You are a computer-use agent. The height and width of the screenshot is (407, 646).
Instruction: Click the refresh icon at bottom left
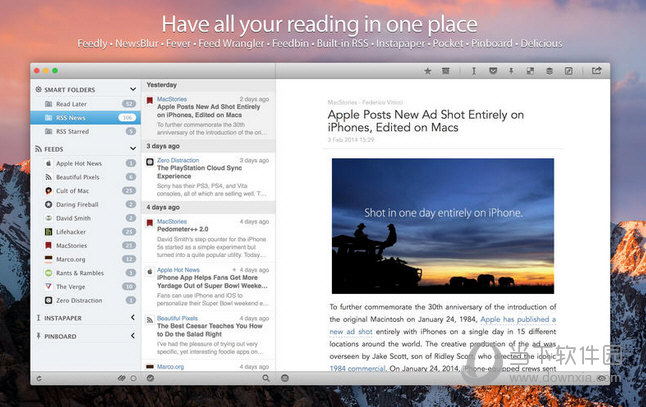39,378
